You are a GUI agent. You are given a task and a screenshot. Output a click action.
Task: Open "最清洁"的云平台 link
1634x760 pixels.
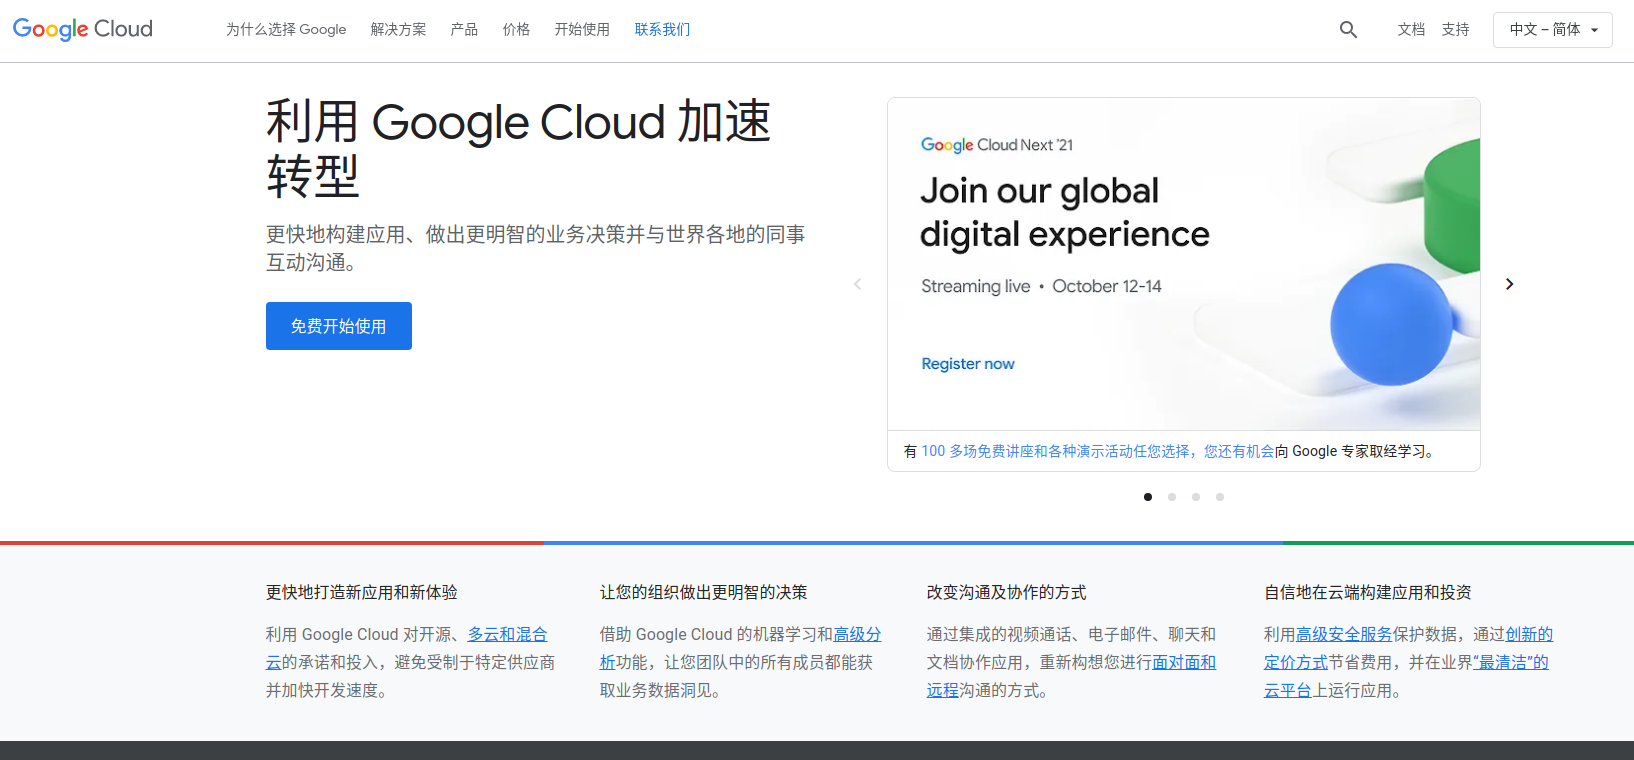[x=1511, y=662]
